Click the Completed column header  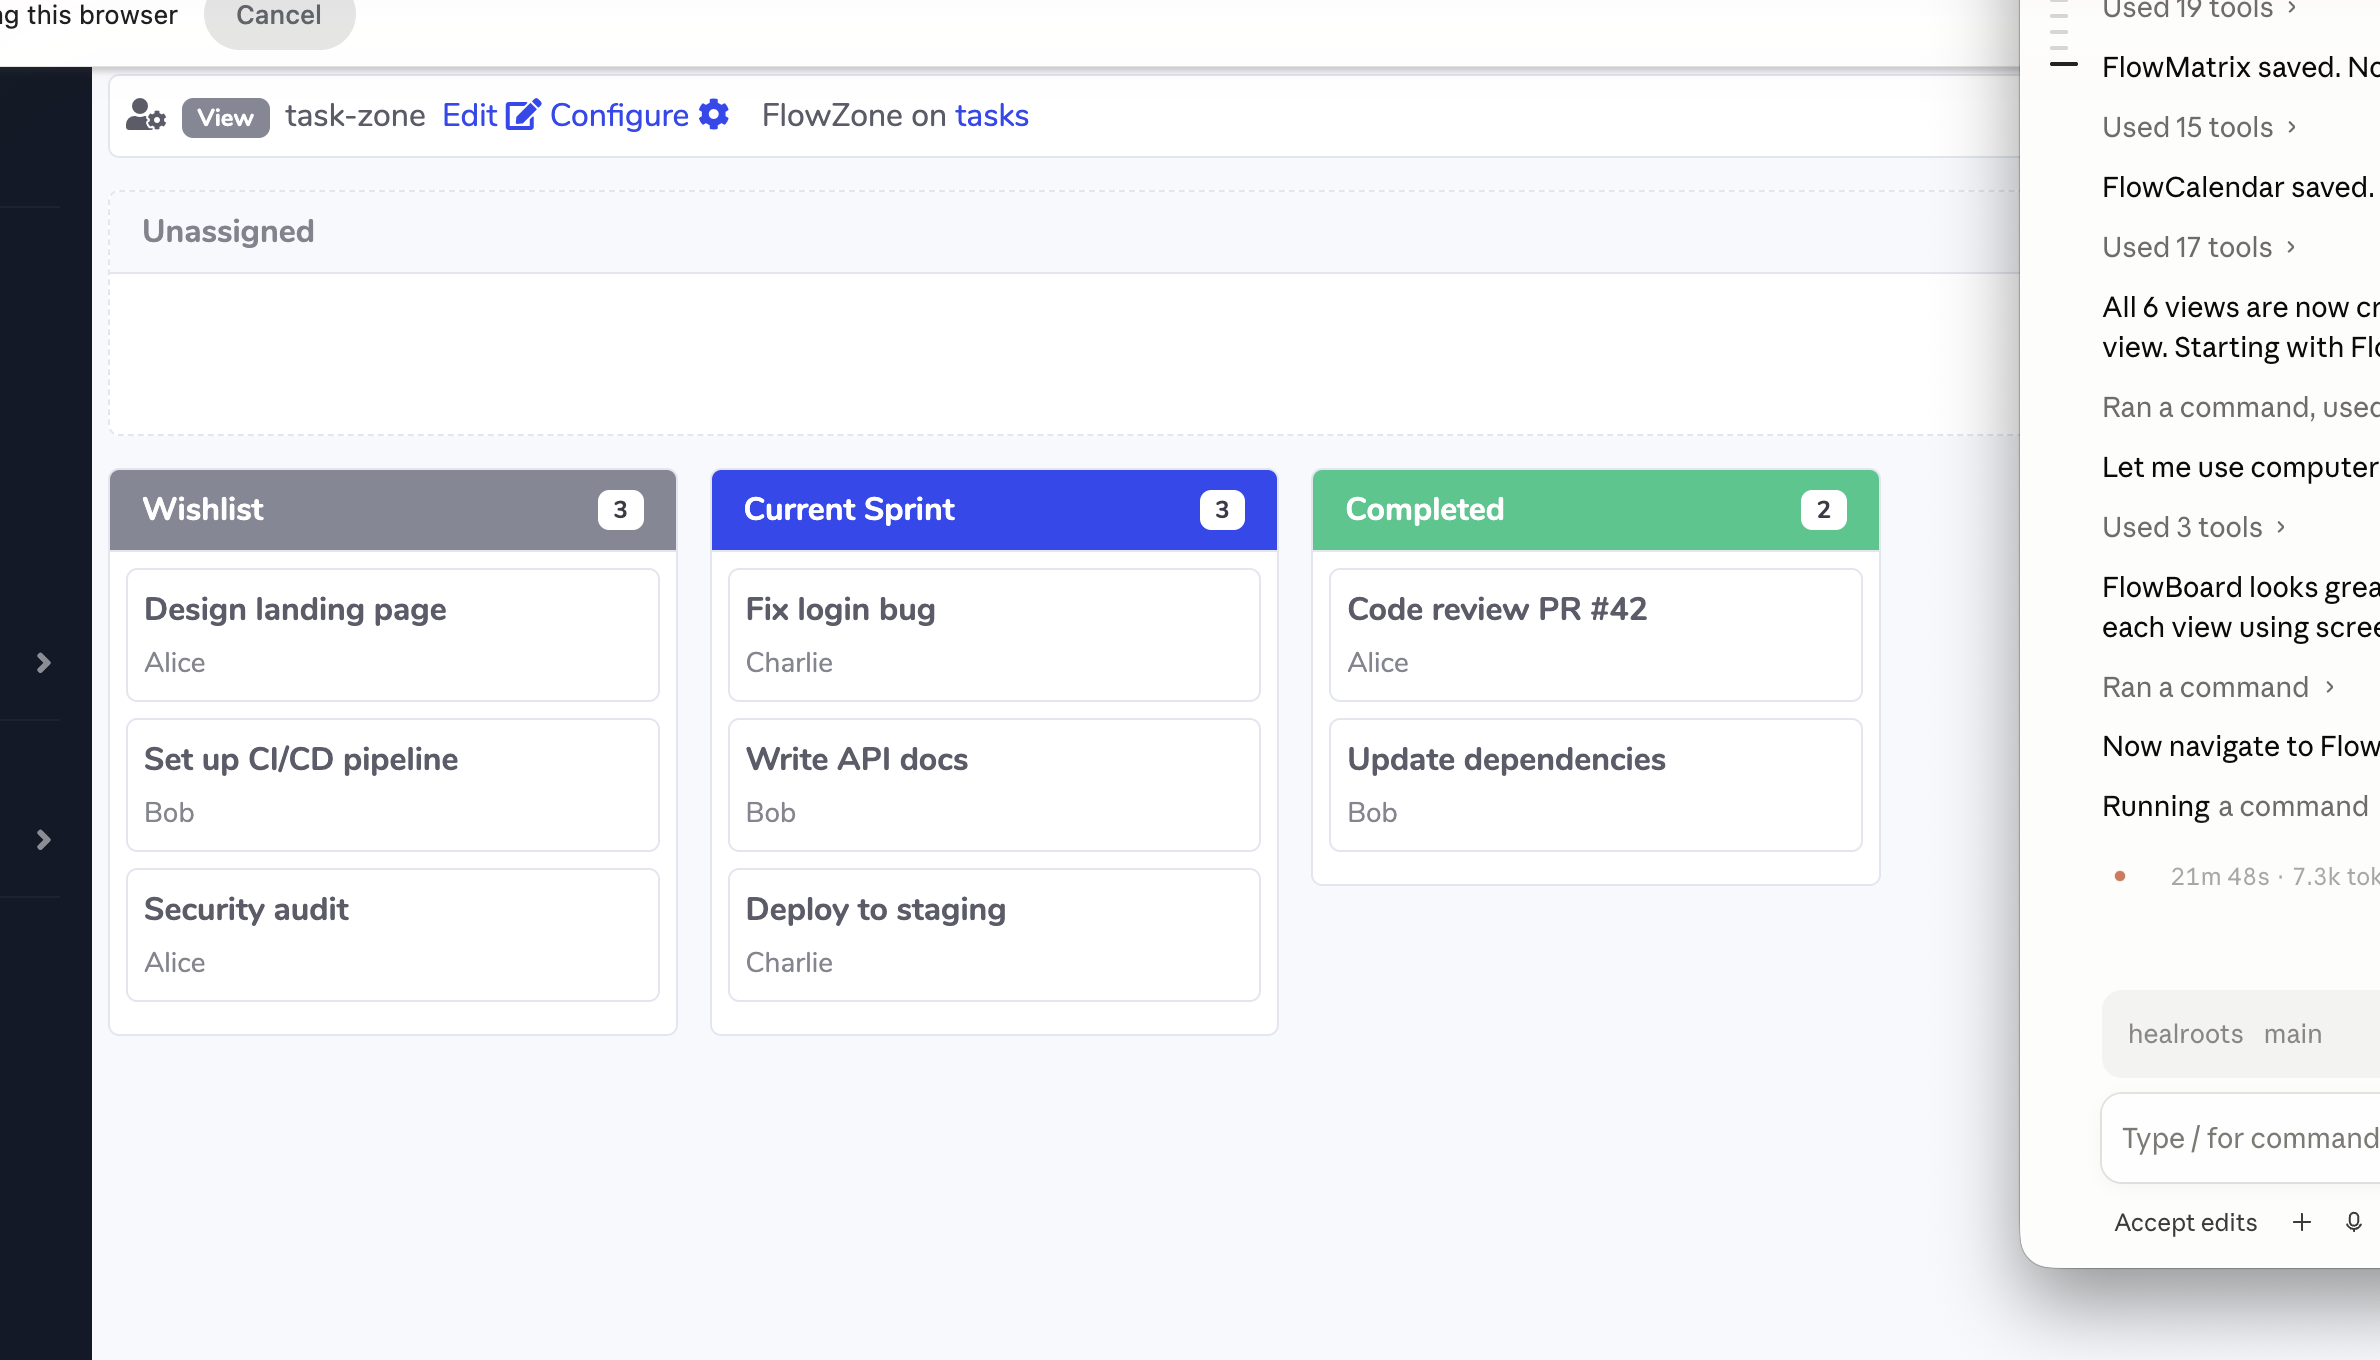click(x=1596, y=510)
